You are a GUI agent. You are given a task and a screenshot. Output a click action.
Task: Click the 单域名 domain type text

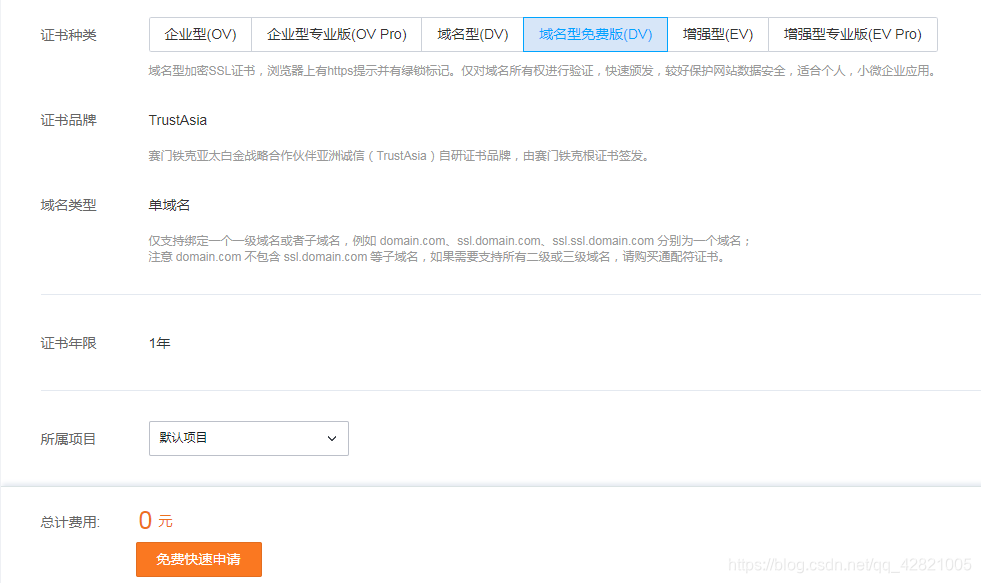[169, 205]
